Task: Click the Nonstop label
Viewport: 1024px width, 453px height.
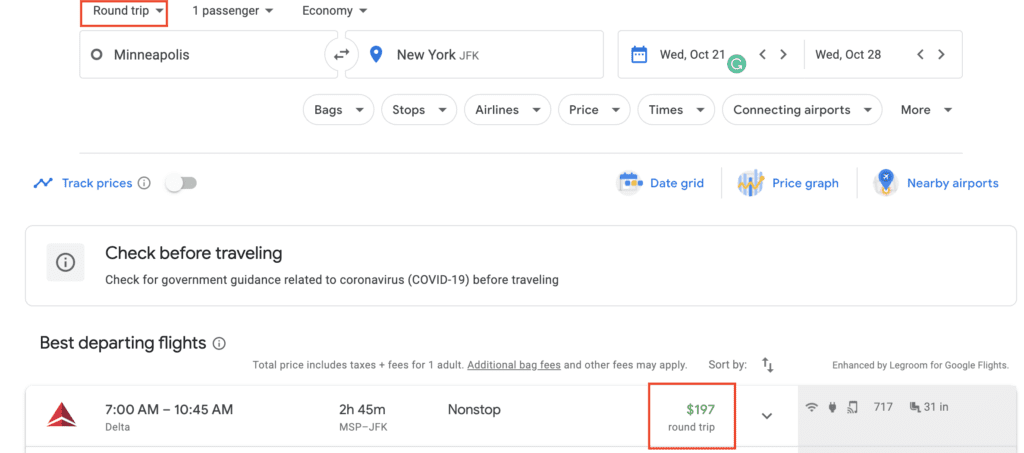Action: (x=474, y=410)
